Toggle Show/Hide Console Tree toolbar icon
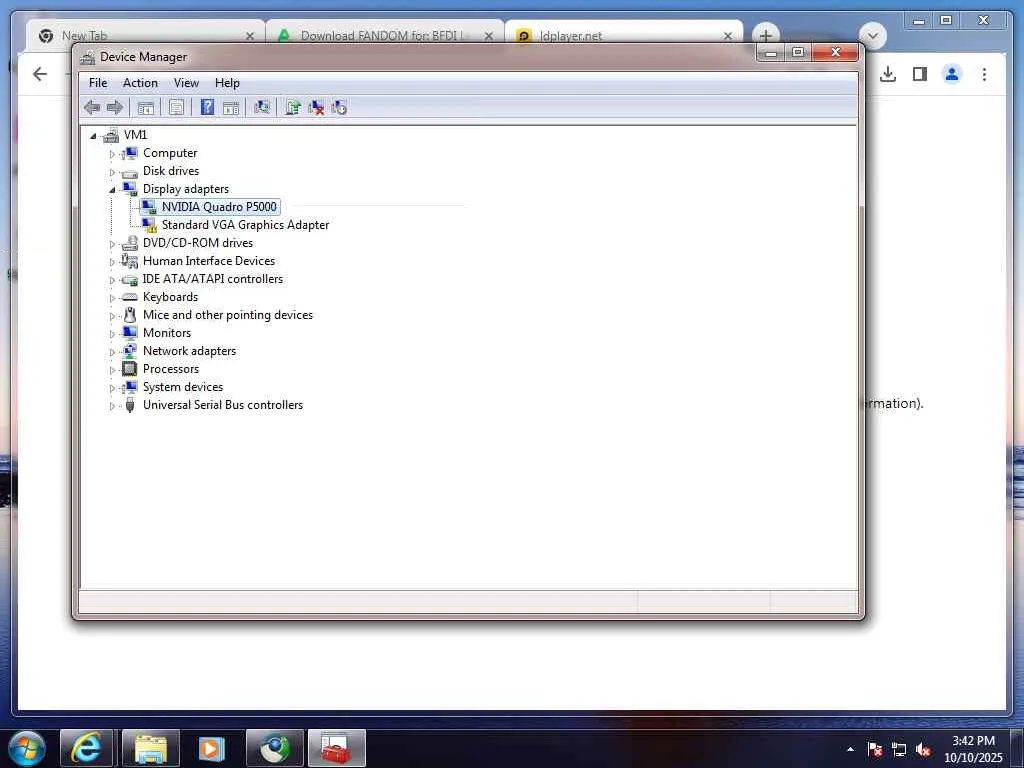 (146, 108)
